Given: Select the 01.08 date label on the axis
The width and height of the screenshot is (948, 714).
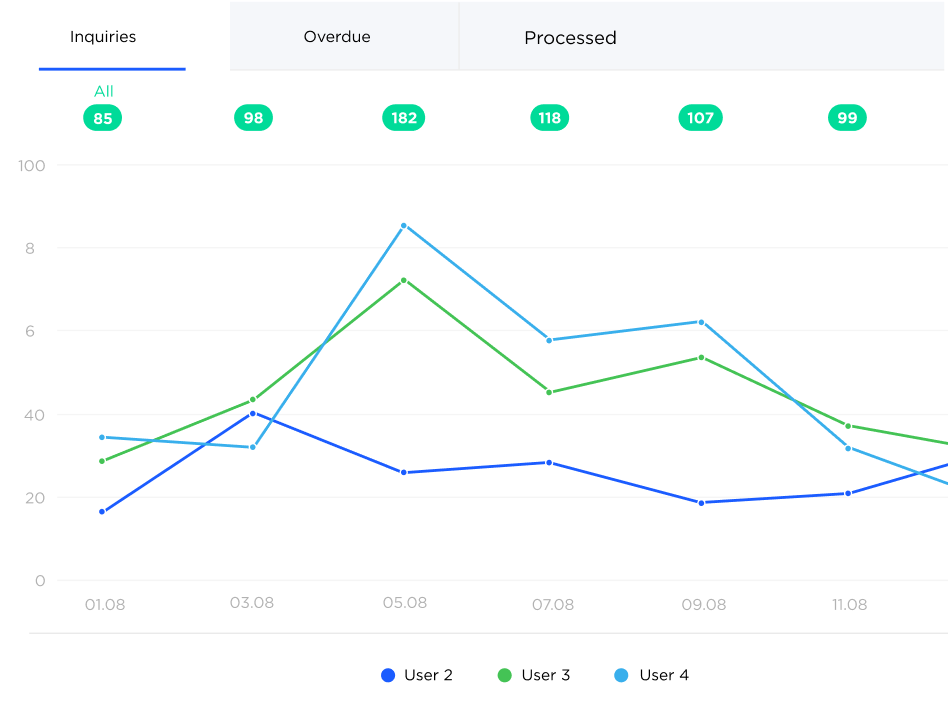Looking at the screenshot, I should point(106,604).
